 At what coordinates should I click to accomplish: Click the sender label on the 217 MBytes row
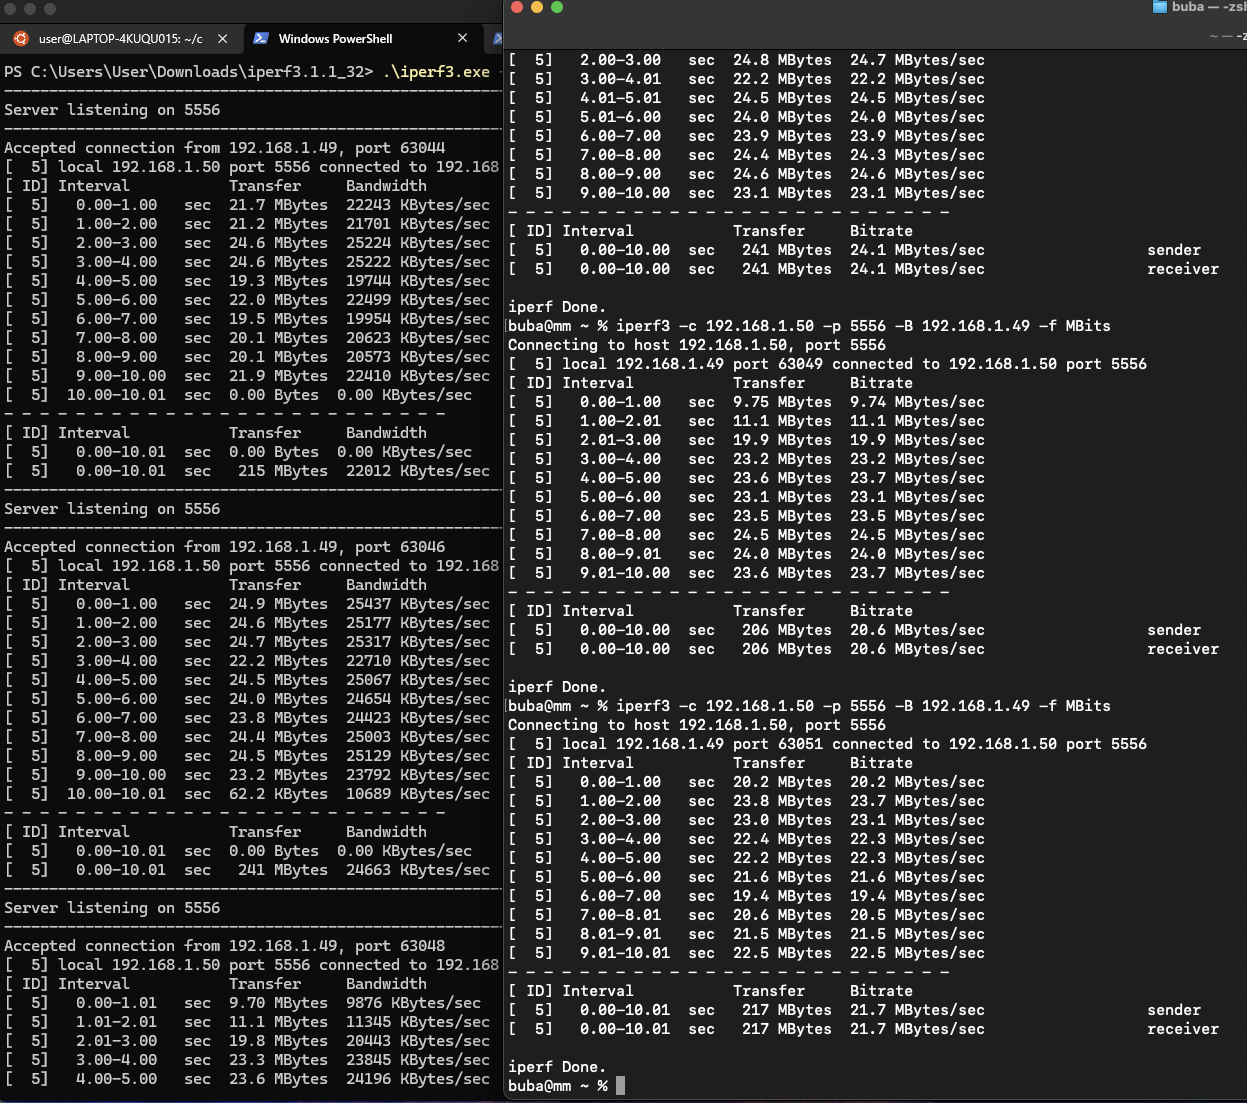coord(1173,1010)
